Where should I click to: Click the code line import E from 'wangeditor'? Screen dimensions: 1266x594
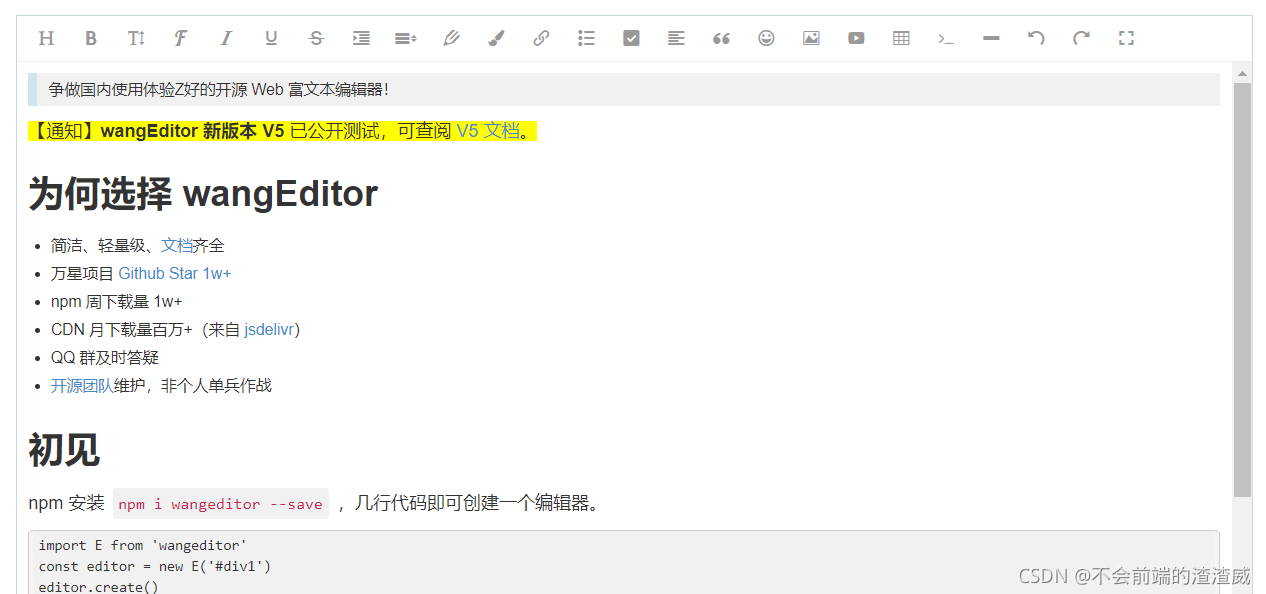point(142,545)
